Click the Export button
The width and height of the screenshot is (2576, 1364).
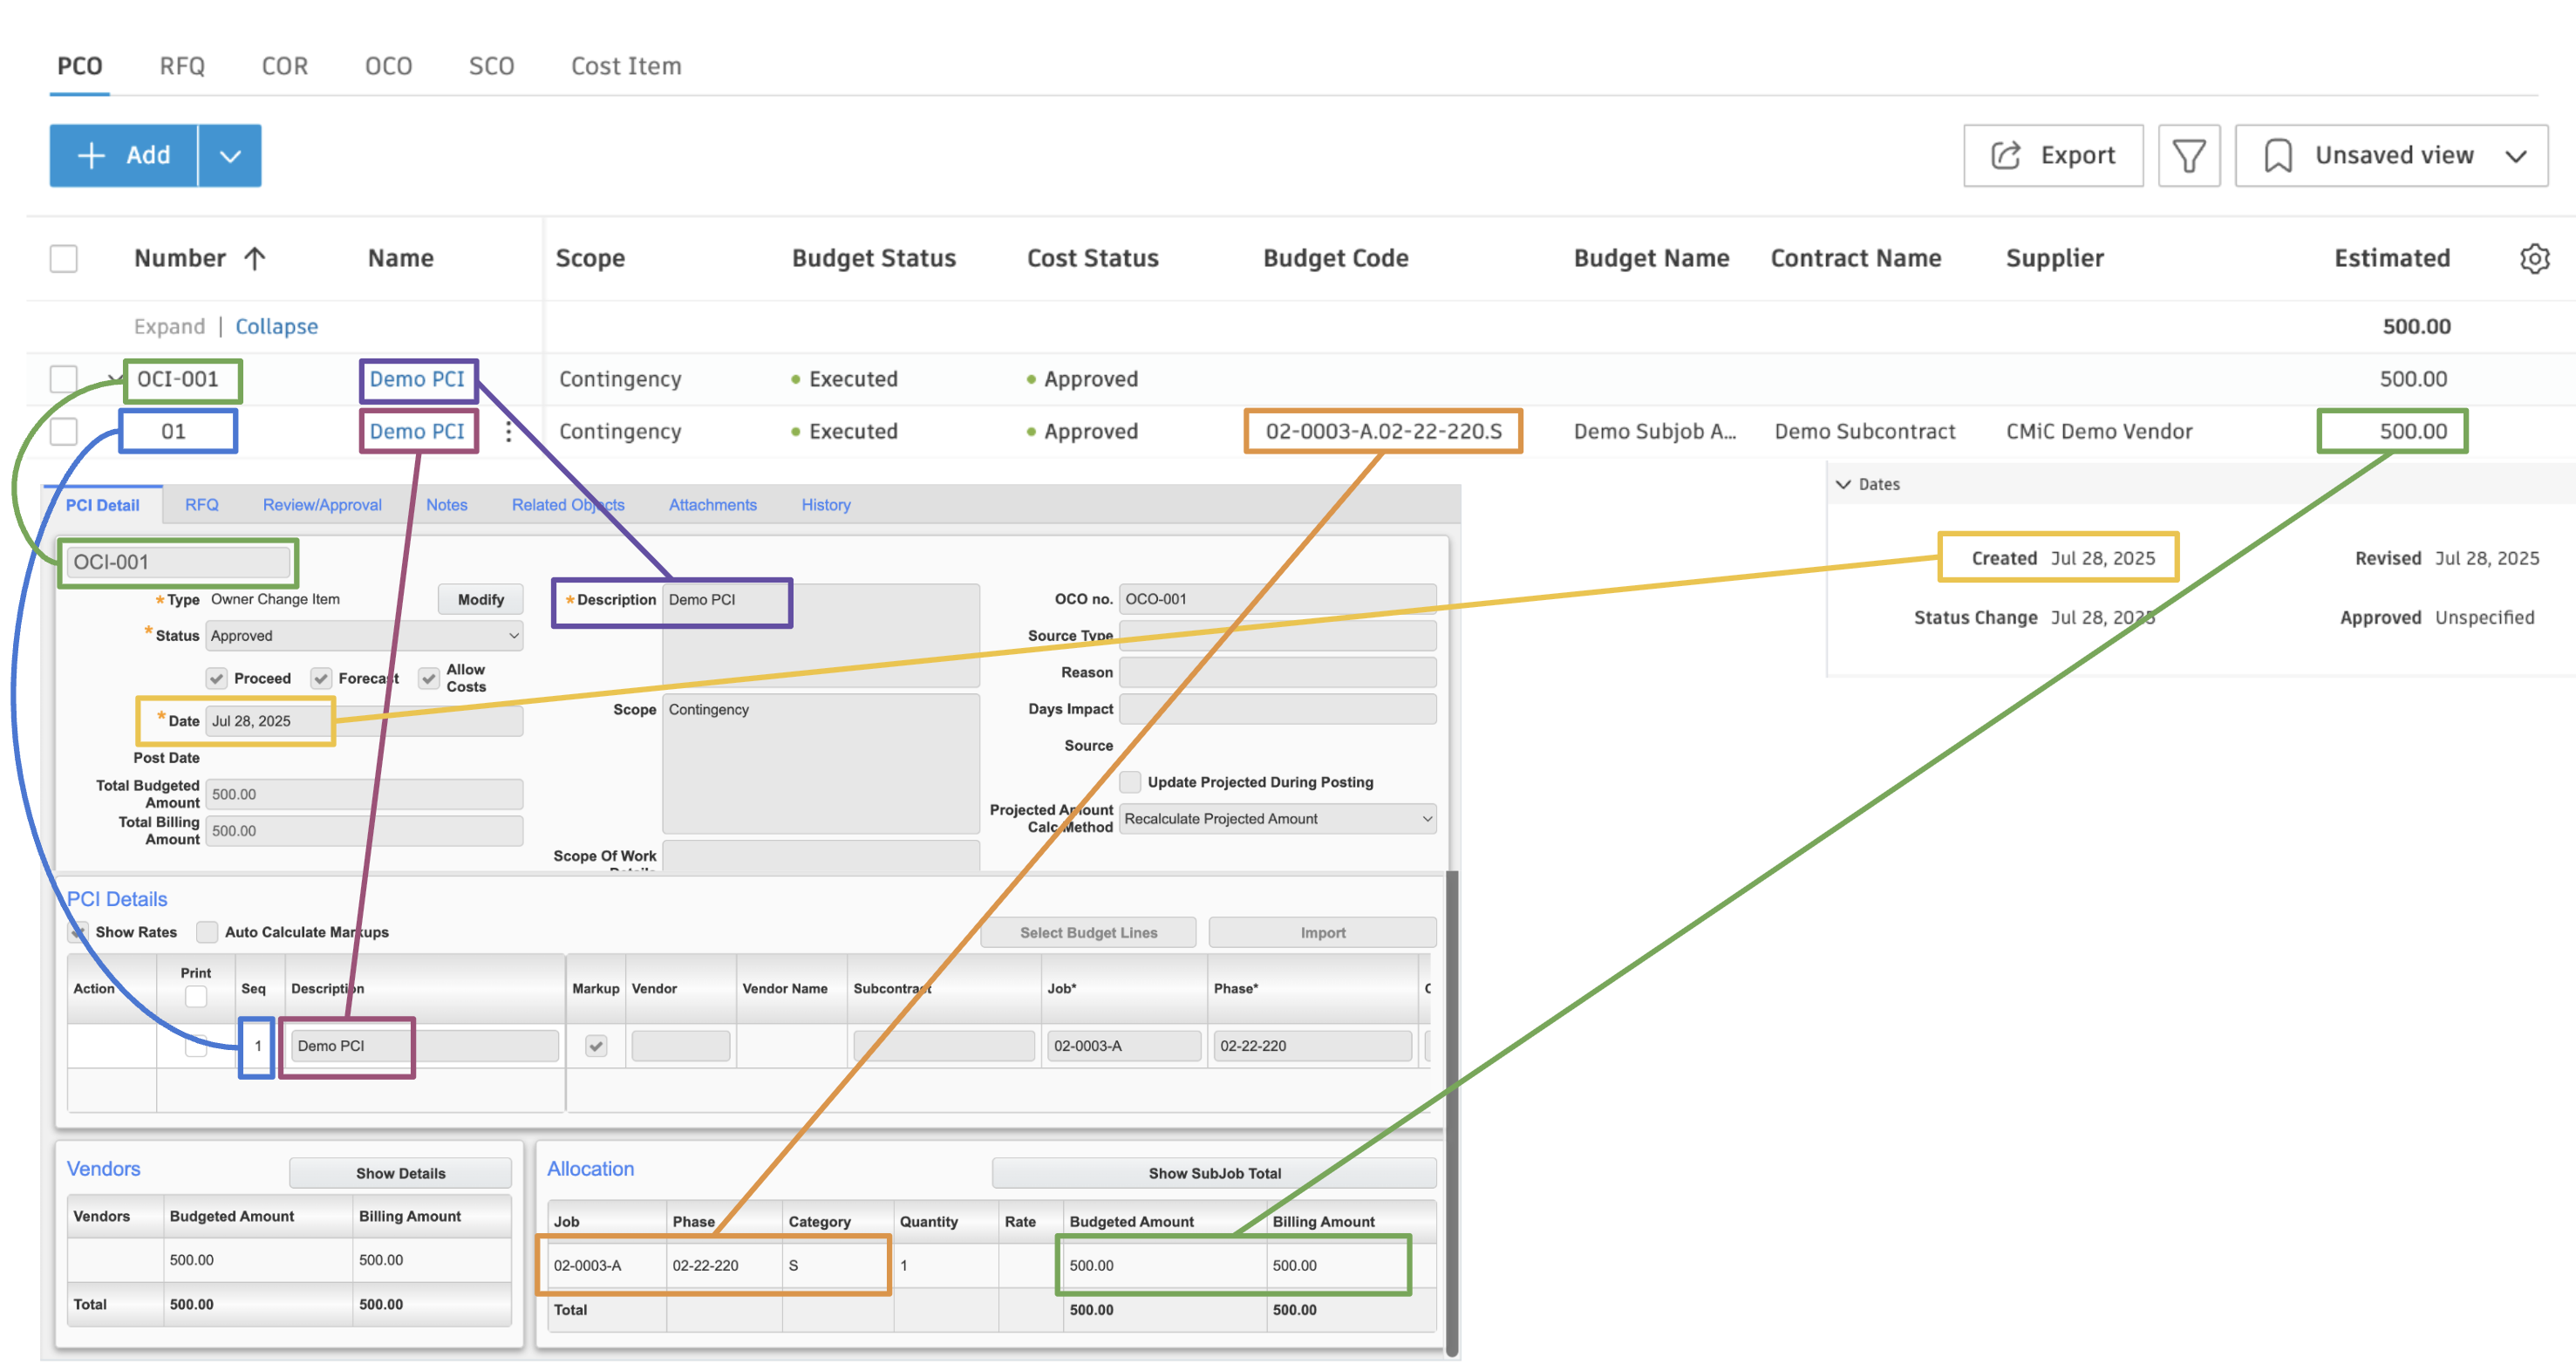[x=2052, y=155]
